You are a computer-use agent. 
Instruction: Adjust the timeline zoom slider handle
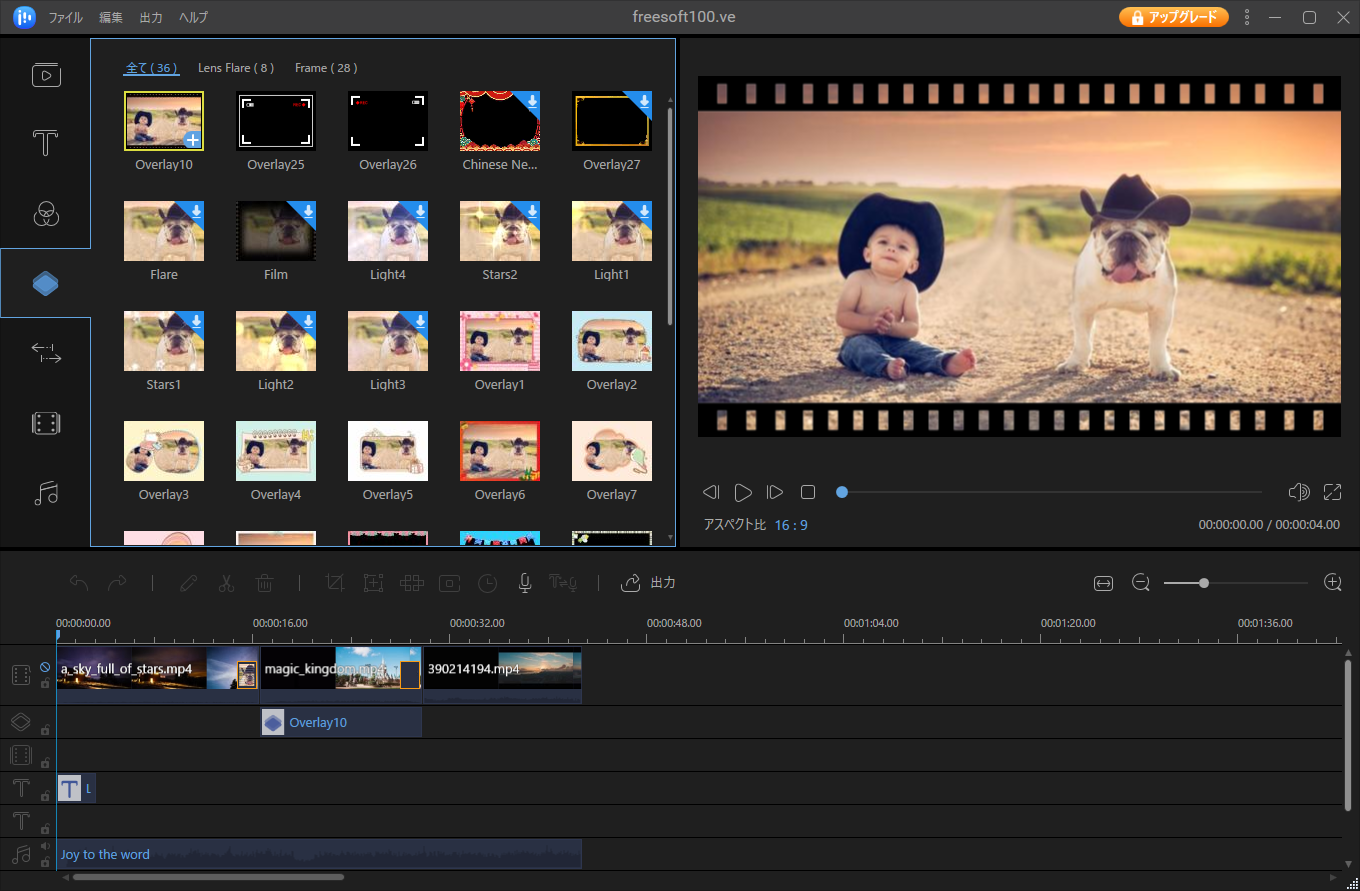(x=1204, y=583)
